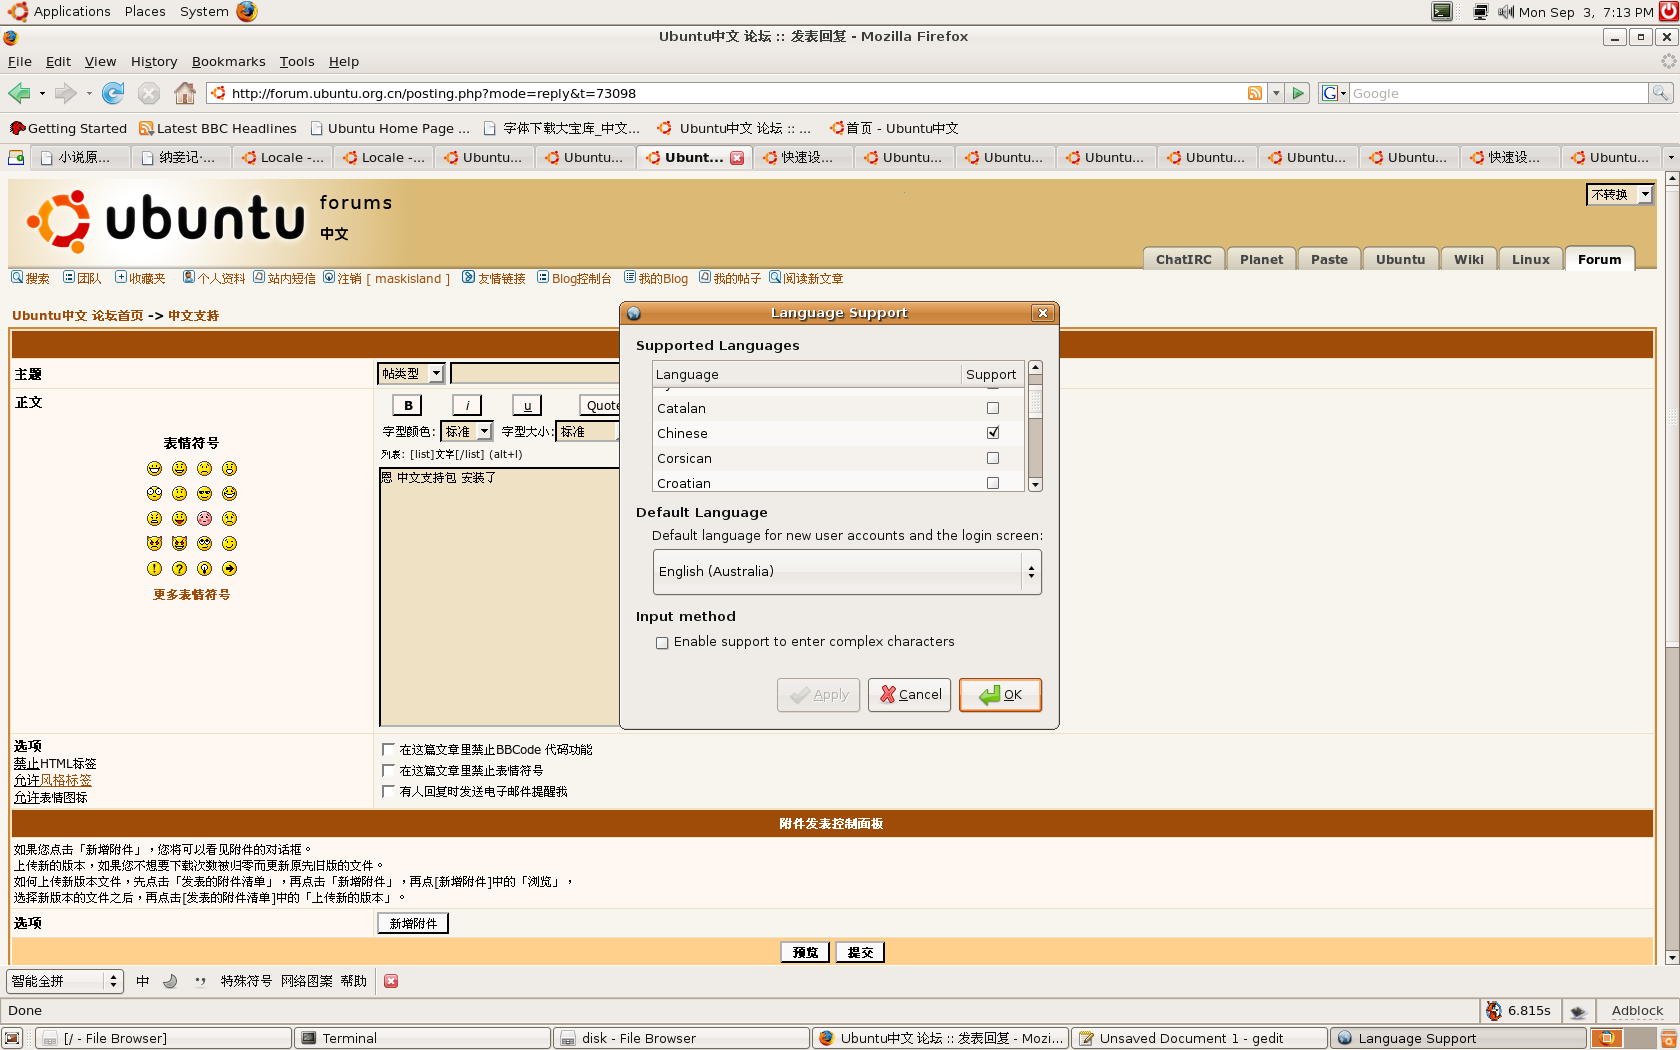Screen dimensions: 1680x1050
Task: Check the disable emoticons option checkbox
Action: coord(389,770)
